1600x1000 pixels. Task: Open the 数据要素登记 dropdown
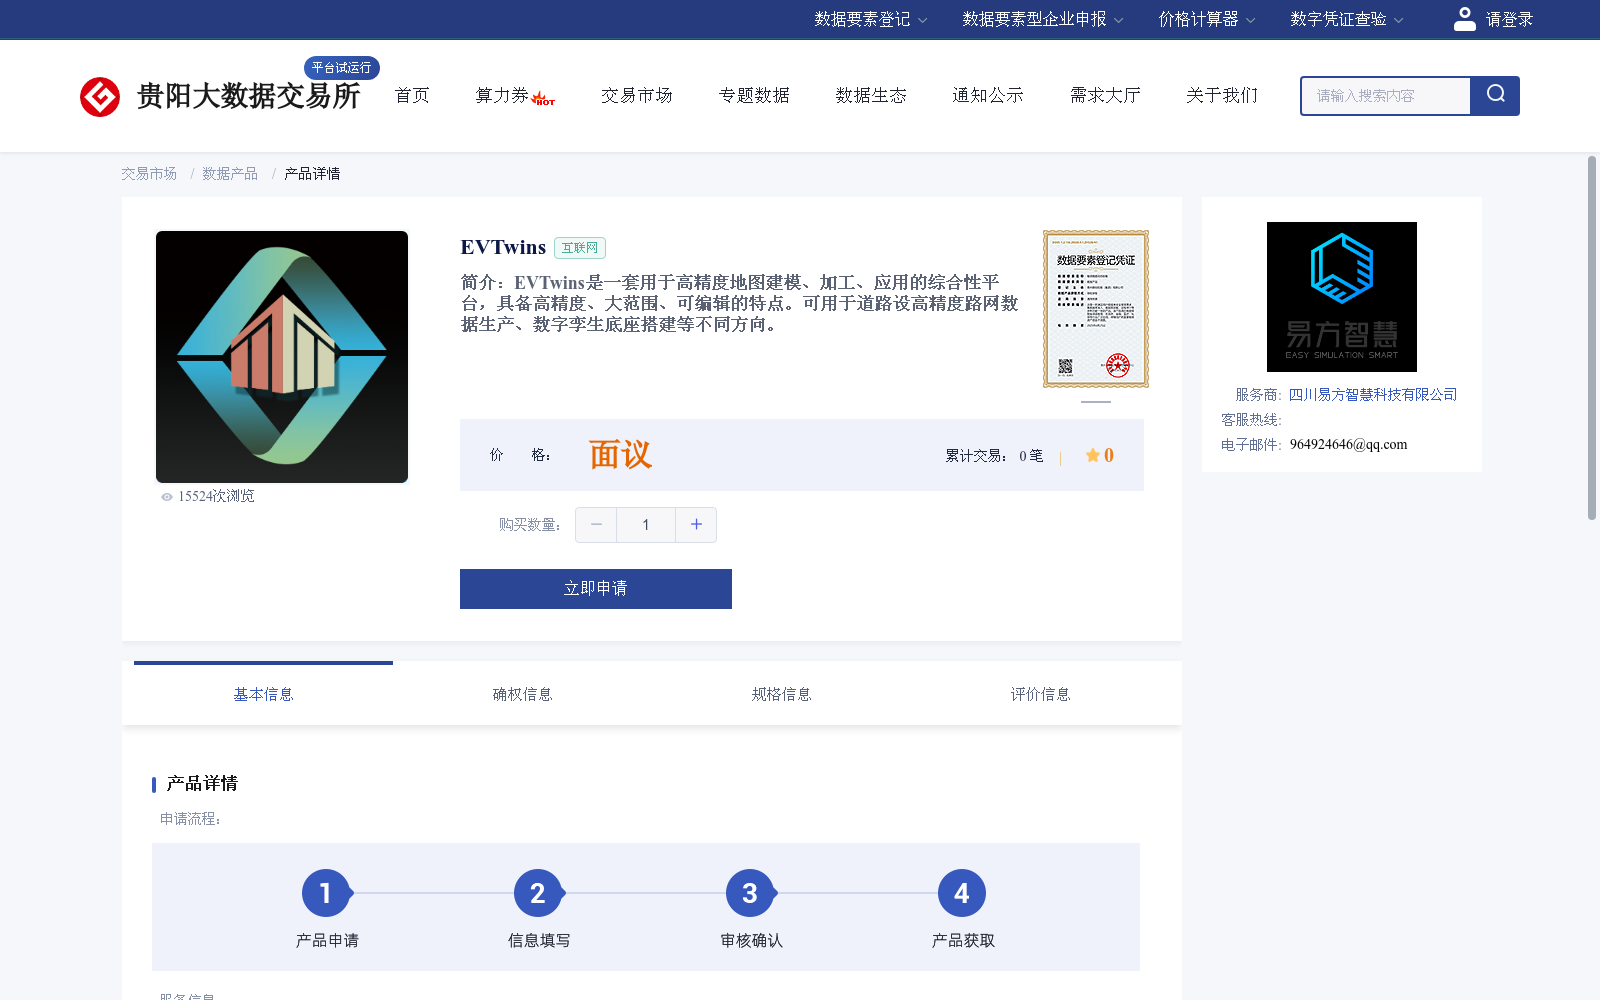pos(870,19)
